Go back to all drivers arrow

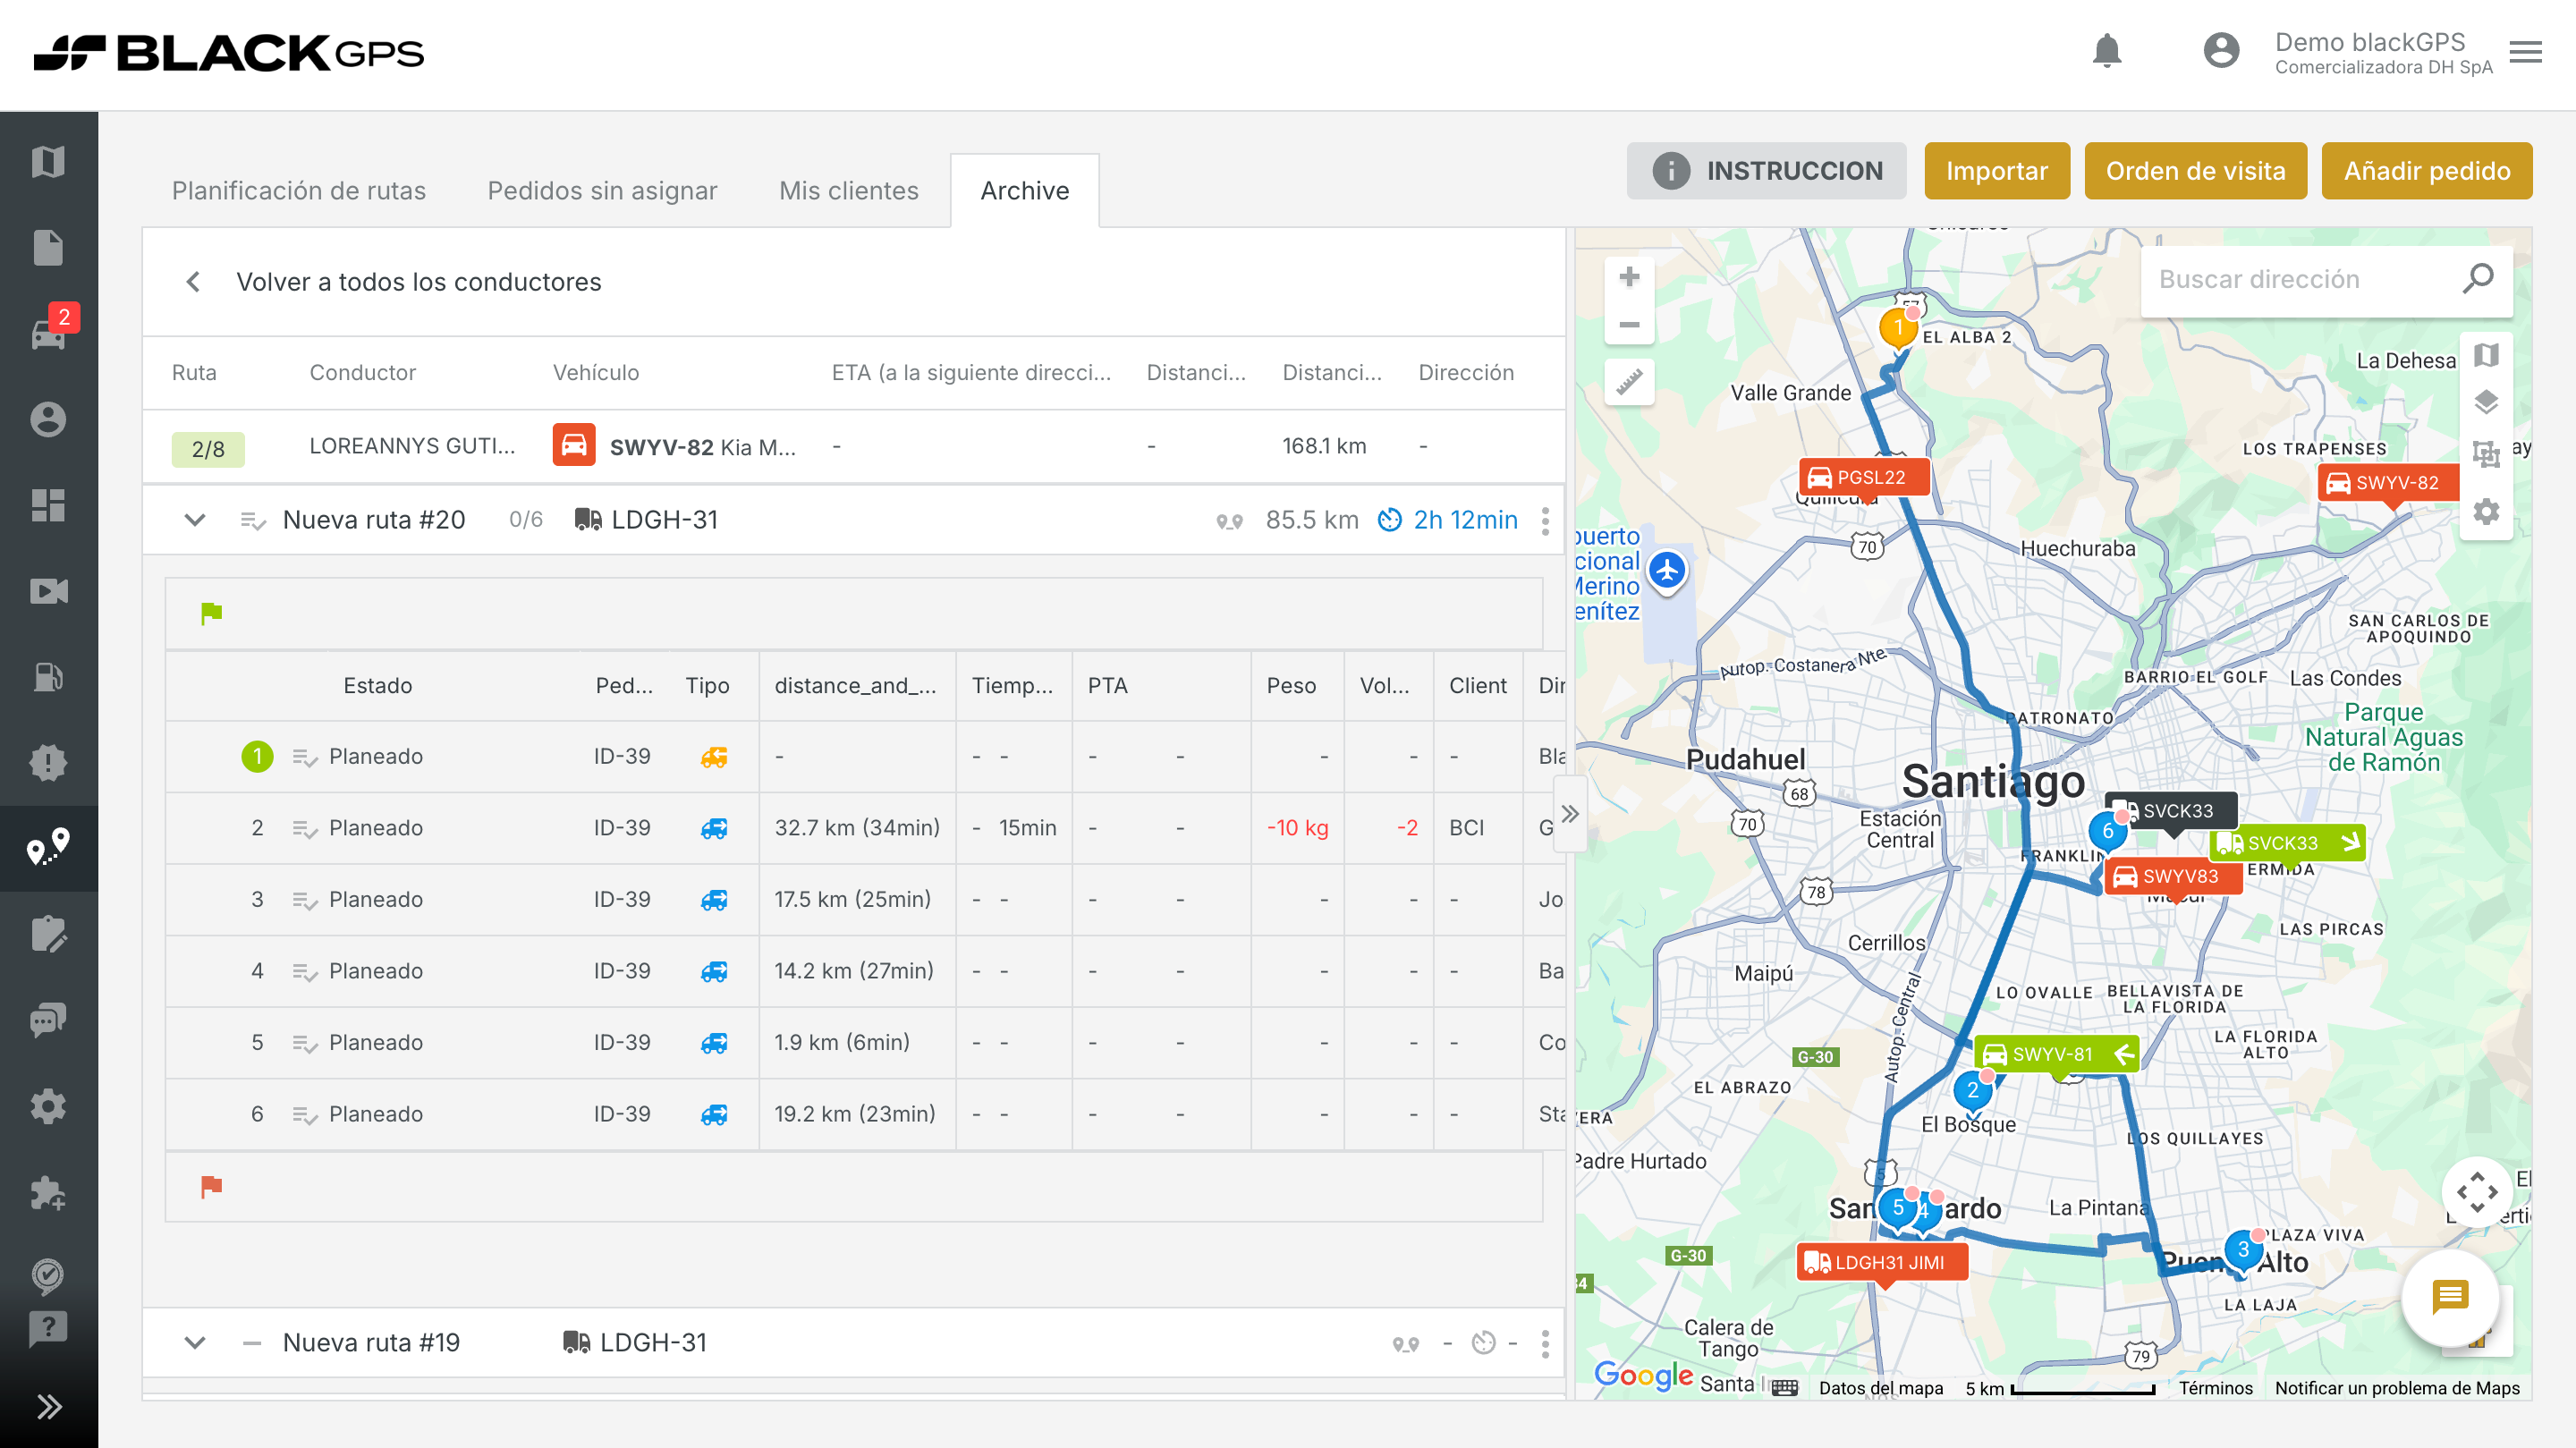(x=193, y=282)
